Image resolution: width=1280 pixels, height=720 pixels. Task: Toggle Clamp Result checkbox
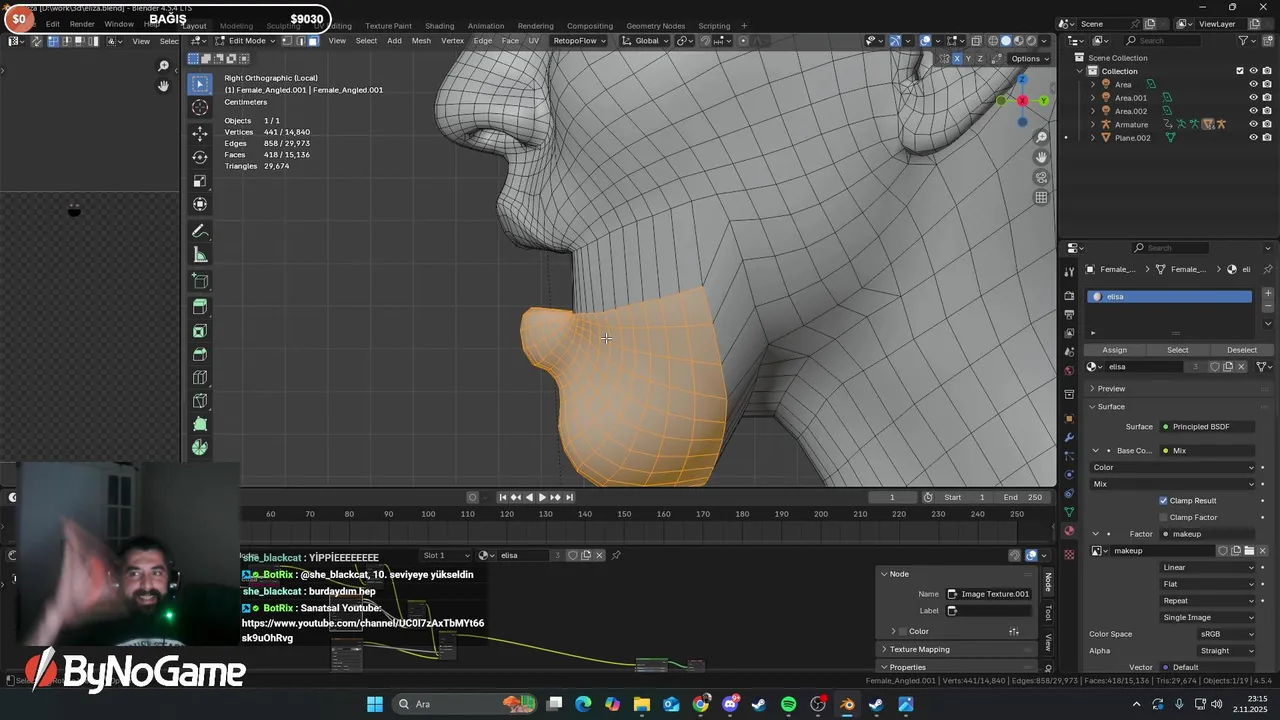coord(1163,500)
